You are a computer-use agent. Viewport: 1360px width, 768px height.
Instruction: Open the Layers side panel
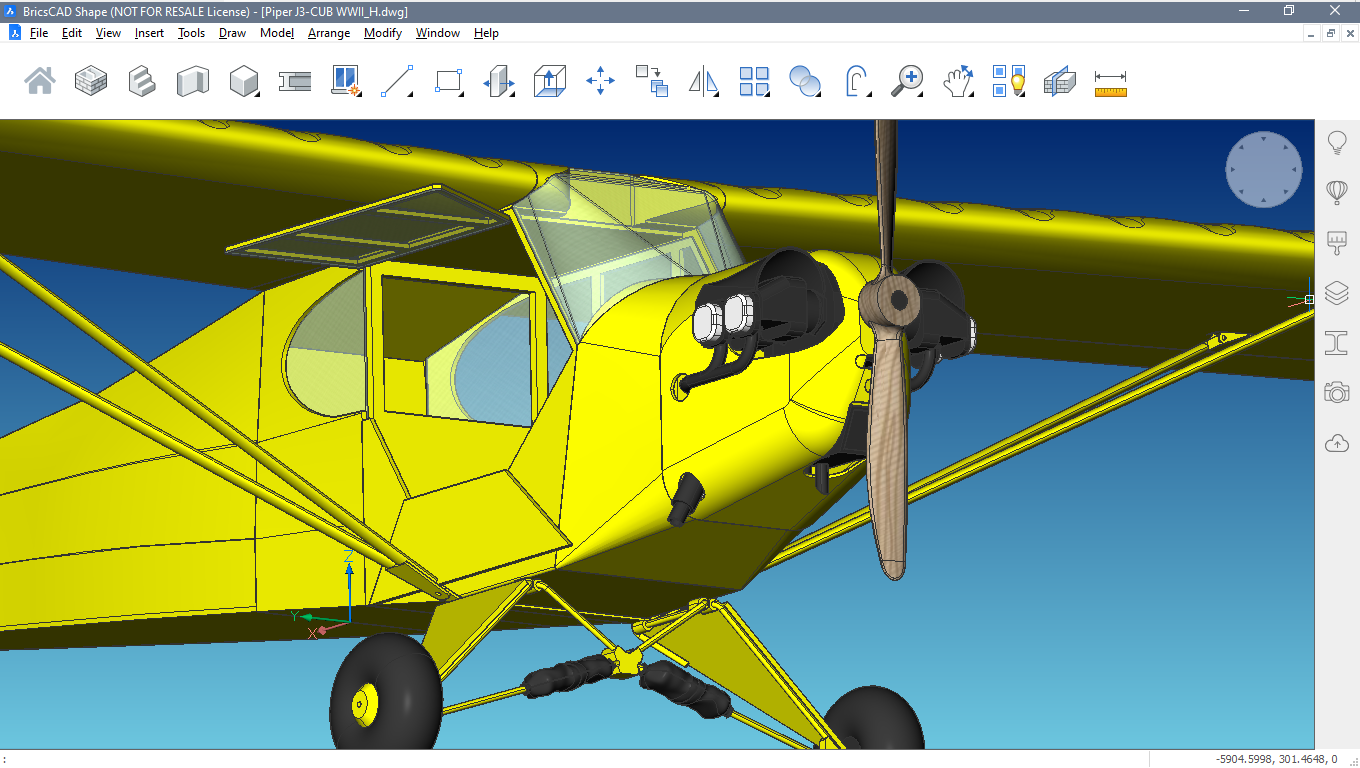click(x=1337, y=293)
